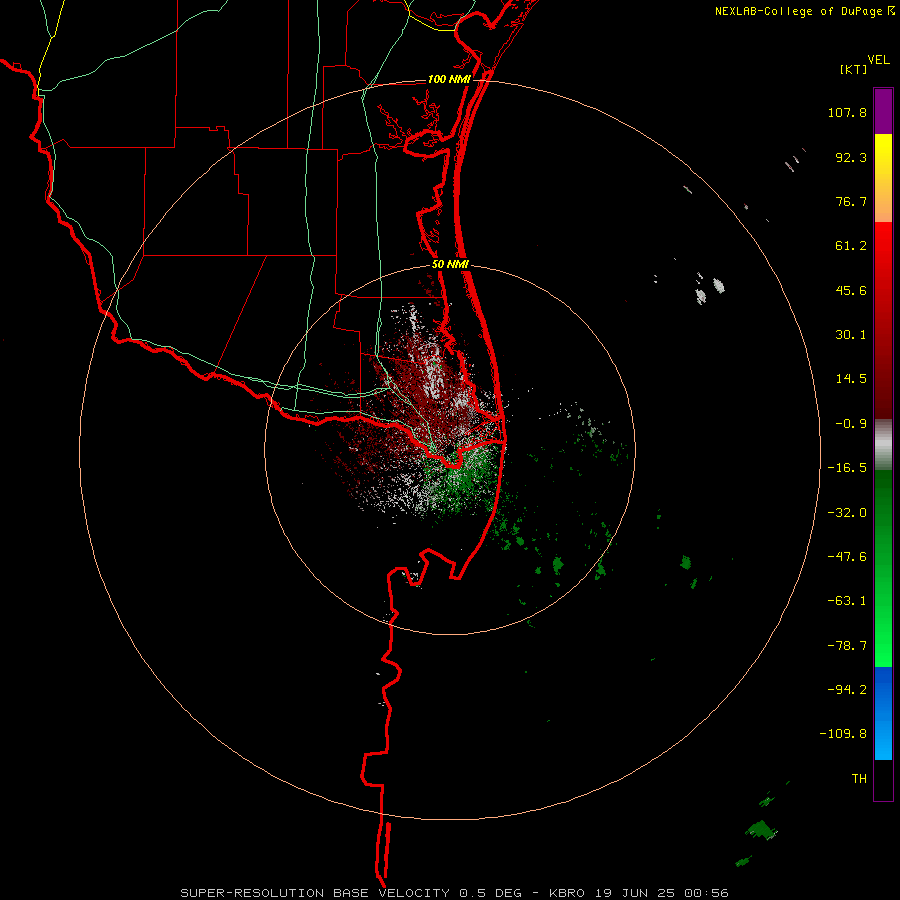Click the 19 JUN 25 00:56 timestamp
Viewport: 900px width, 900px height.
click(662, 893)
